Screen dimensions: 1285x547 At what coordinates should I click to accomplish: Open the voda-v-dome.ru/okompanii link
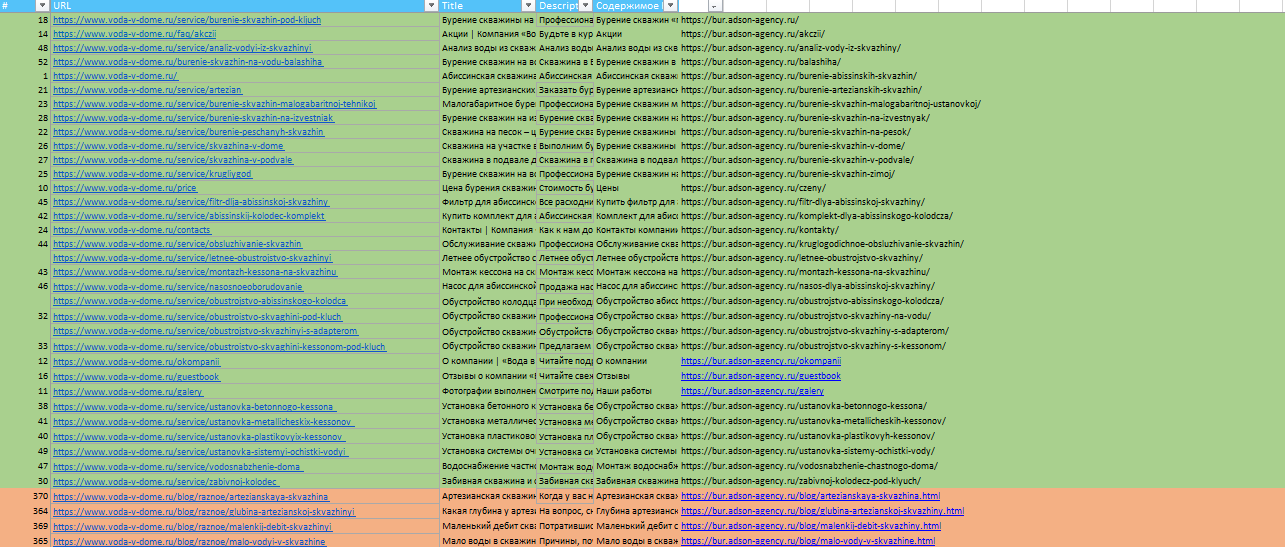click(136, 361)
